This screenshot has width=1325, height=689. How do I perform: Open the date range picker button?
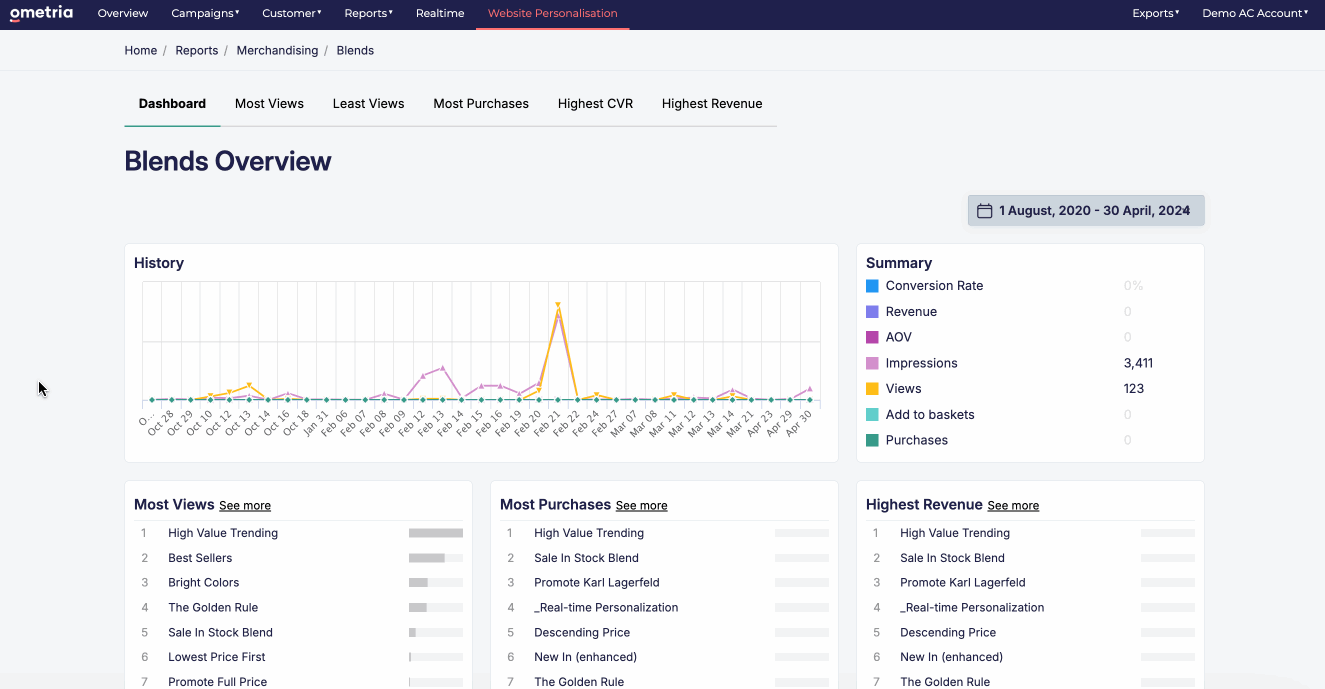(x=1086, y=211)
